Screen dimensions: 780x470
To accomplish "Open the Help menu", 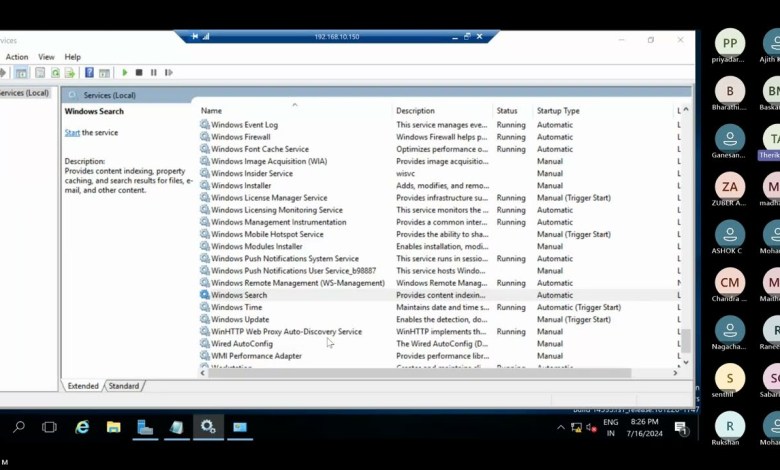I will (x=73, y=57).
